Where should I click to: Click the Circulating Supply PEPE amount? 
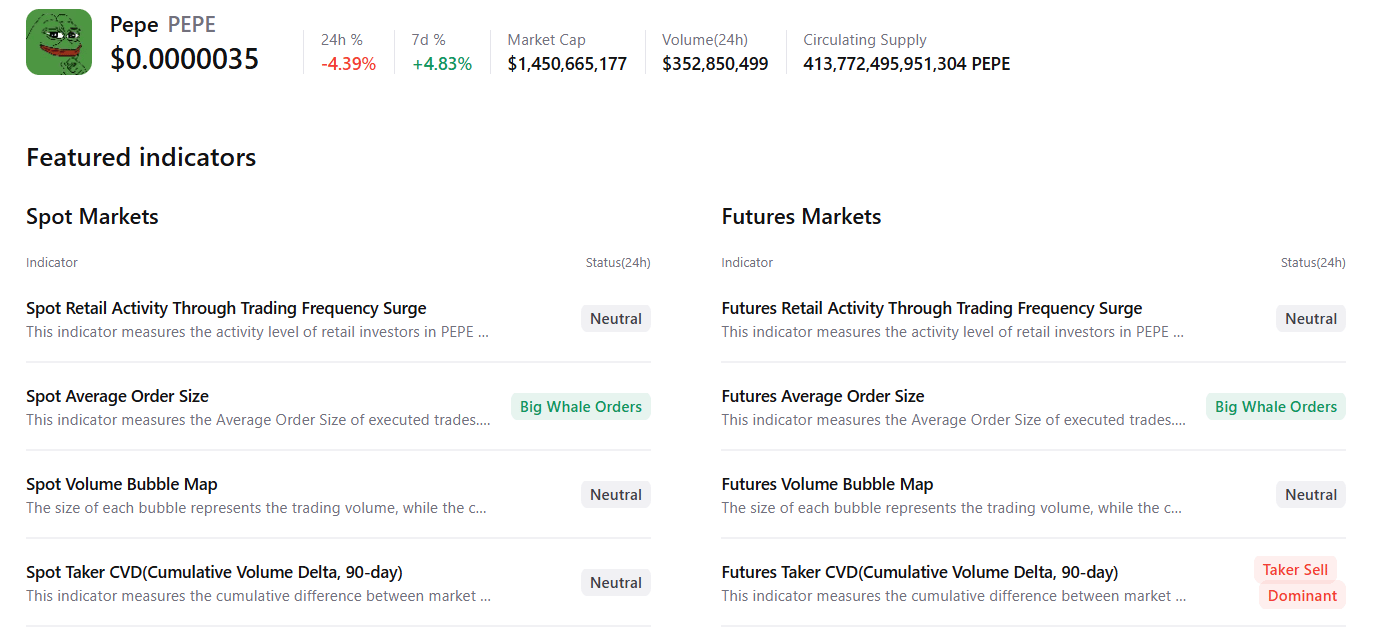click(x=906, y=64)
